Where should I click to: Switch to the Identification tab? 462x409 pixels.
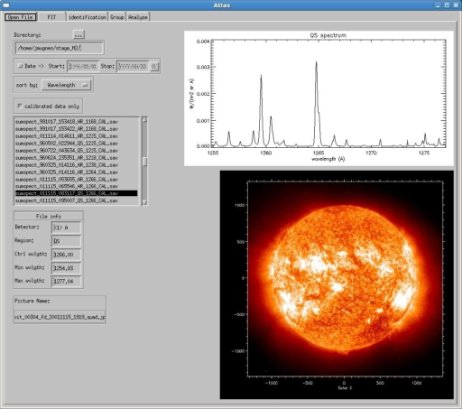coord(87,17)
